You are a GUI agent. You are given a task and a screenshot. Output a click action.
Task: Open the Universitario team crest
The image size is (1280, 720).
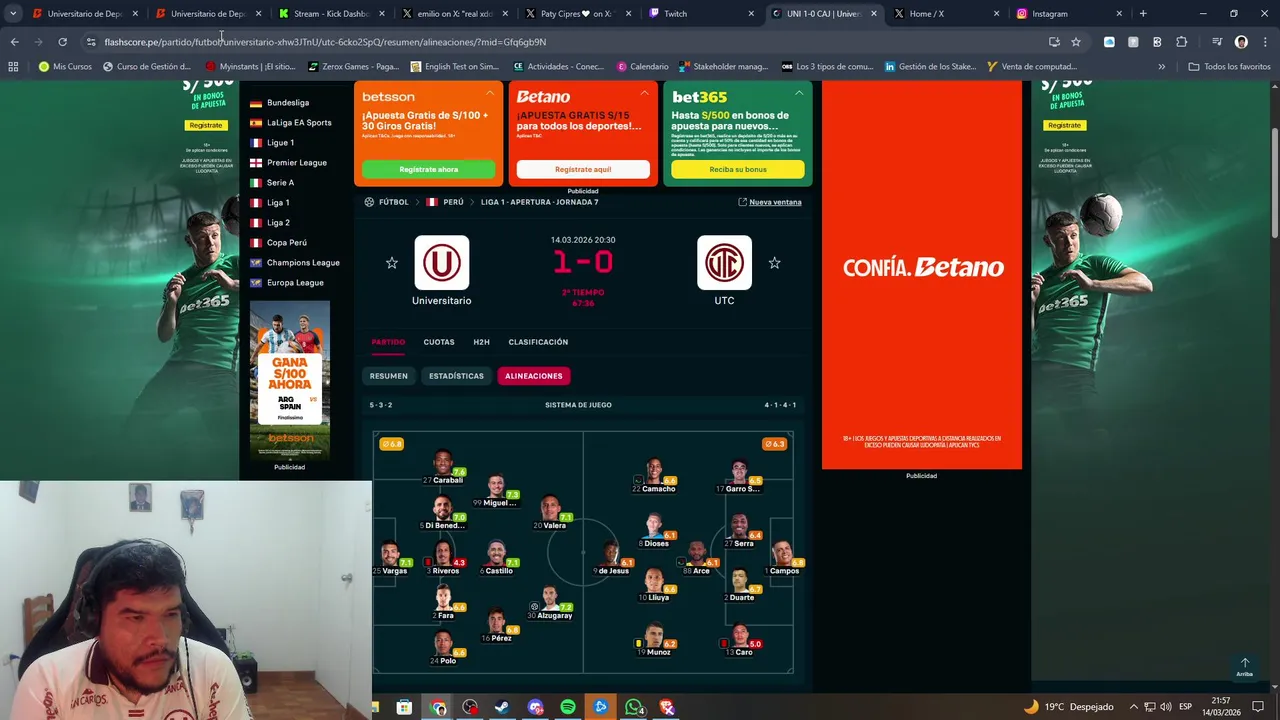[441, 262]
